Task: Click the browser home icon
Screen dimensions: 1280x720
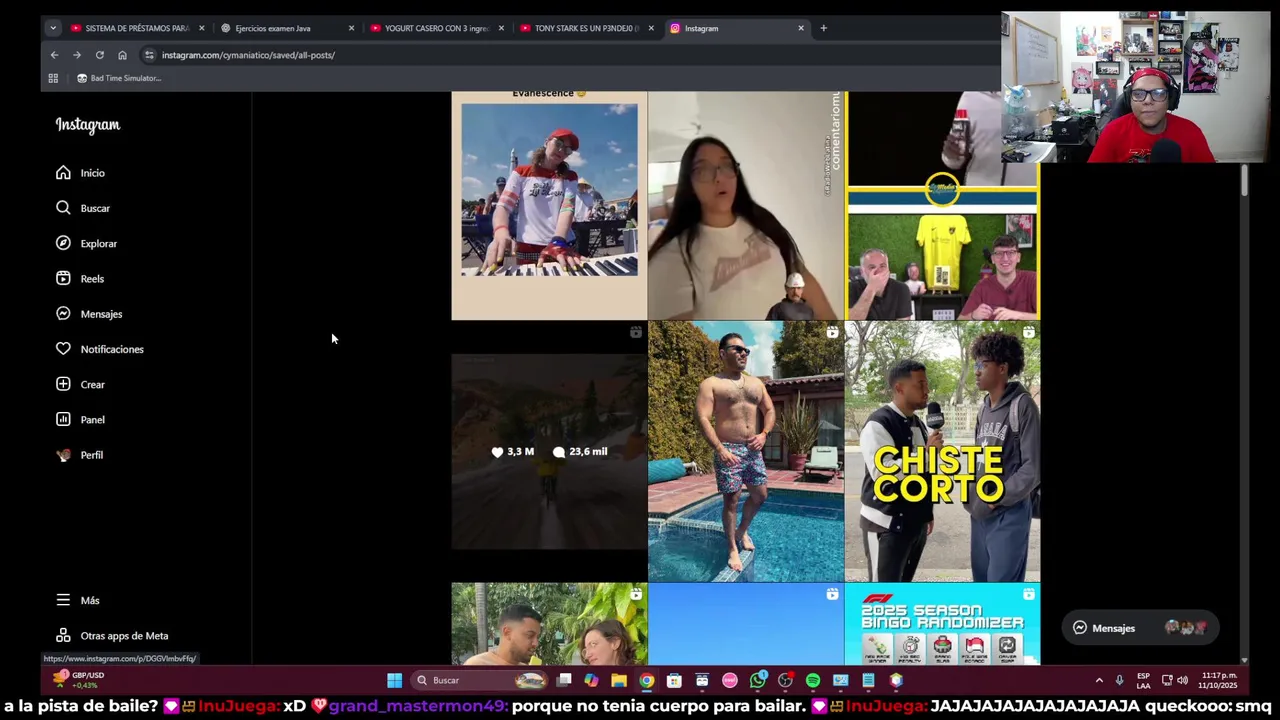Action: (x=122, y=55)
